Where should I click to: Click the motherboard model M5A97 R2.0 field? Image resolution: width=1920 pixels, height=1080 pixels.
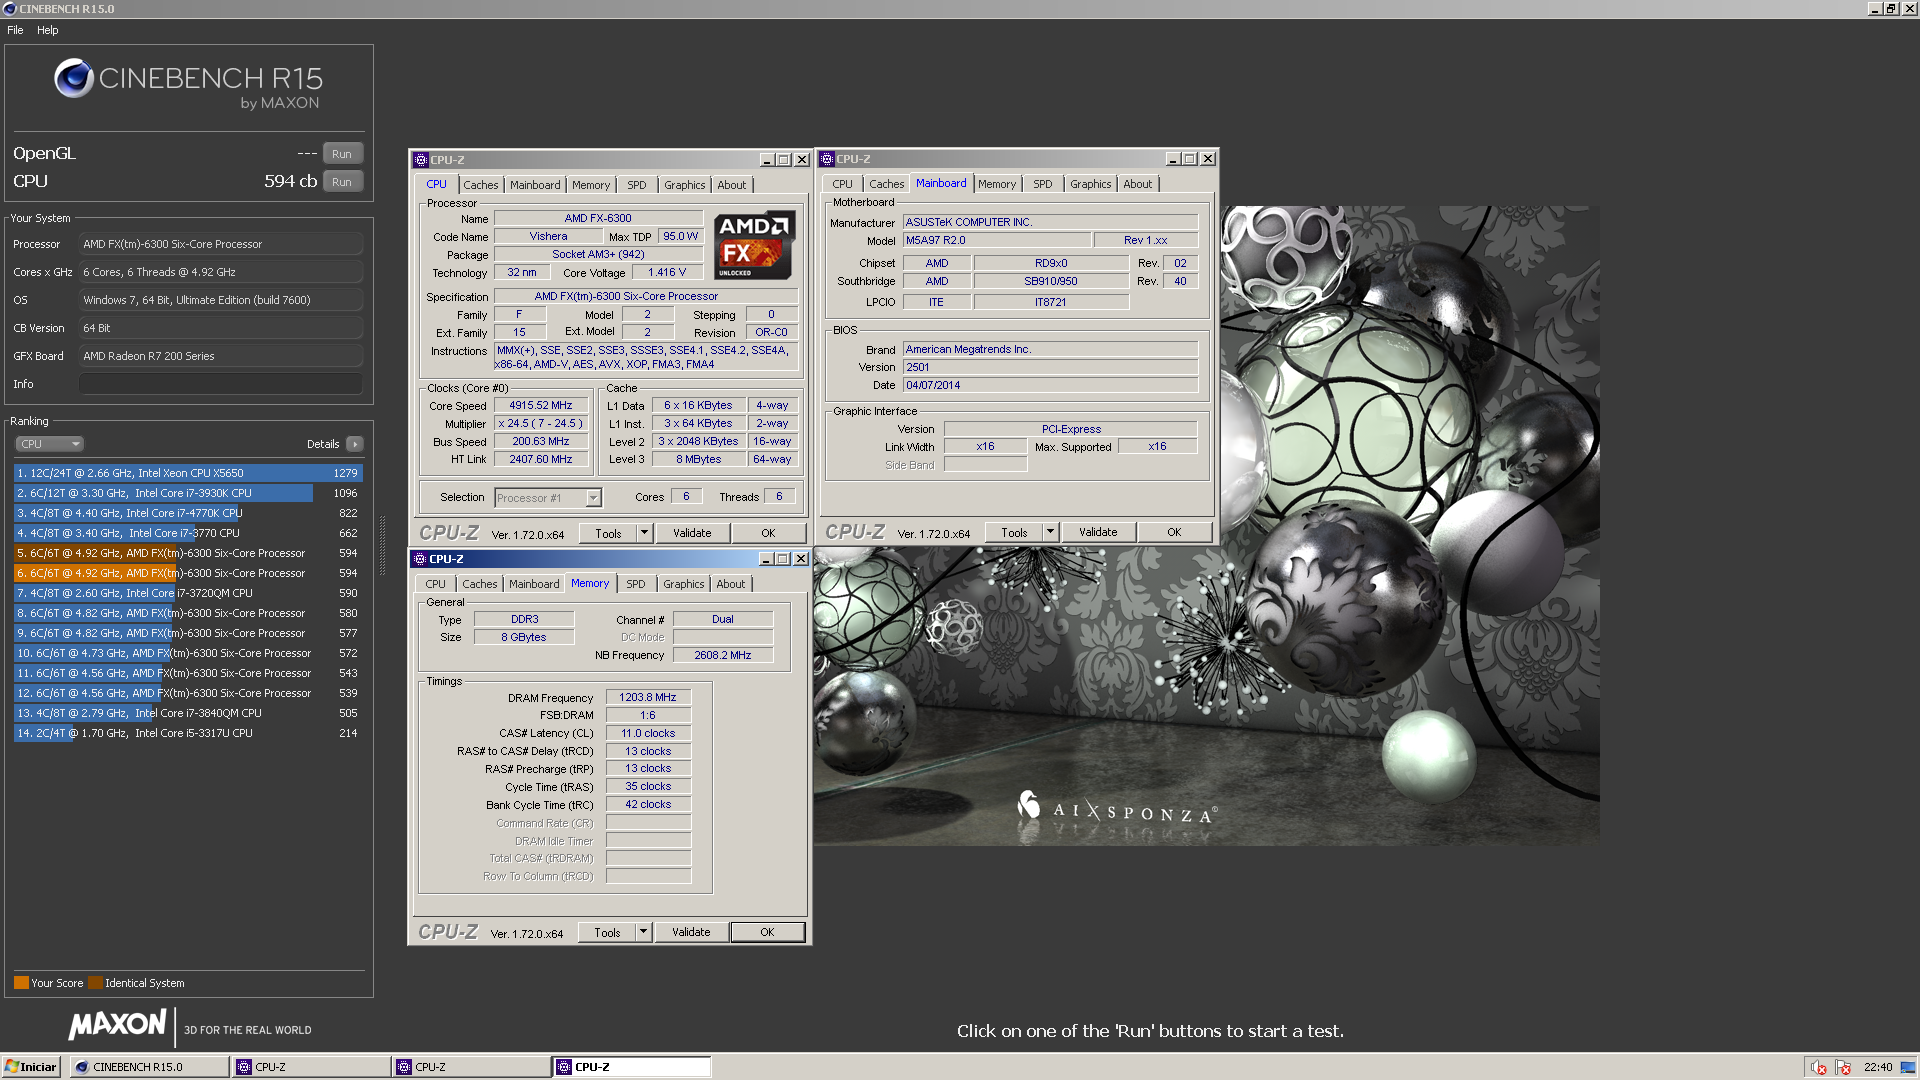point(997,241)
